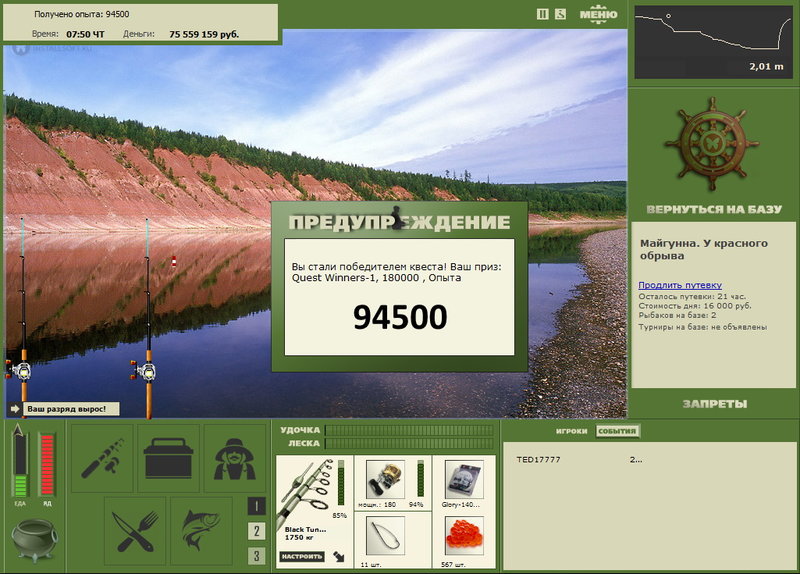Click the time value 07:50 ЧТ
The height and width of the screenshot is (574, 800).
85,34
